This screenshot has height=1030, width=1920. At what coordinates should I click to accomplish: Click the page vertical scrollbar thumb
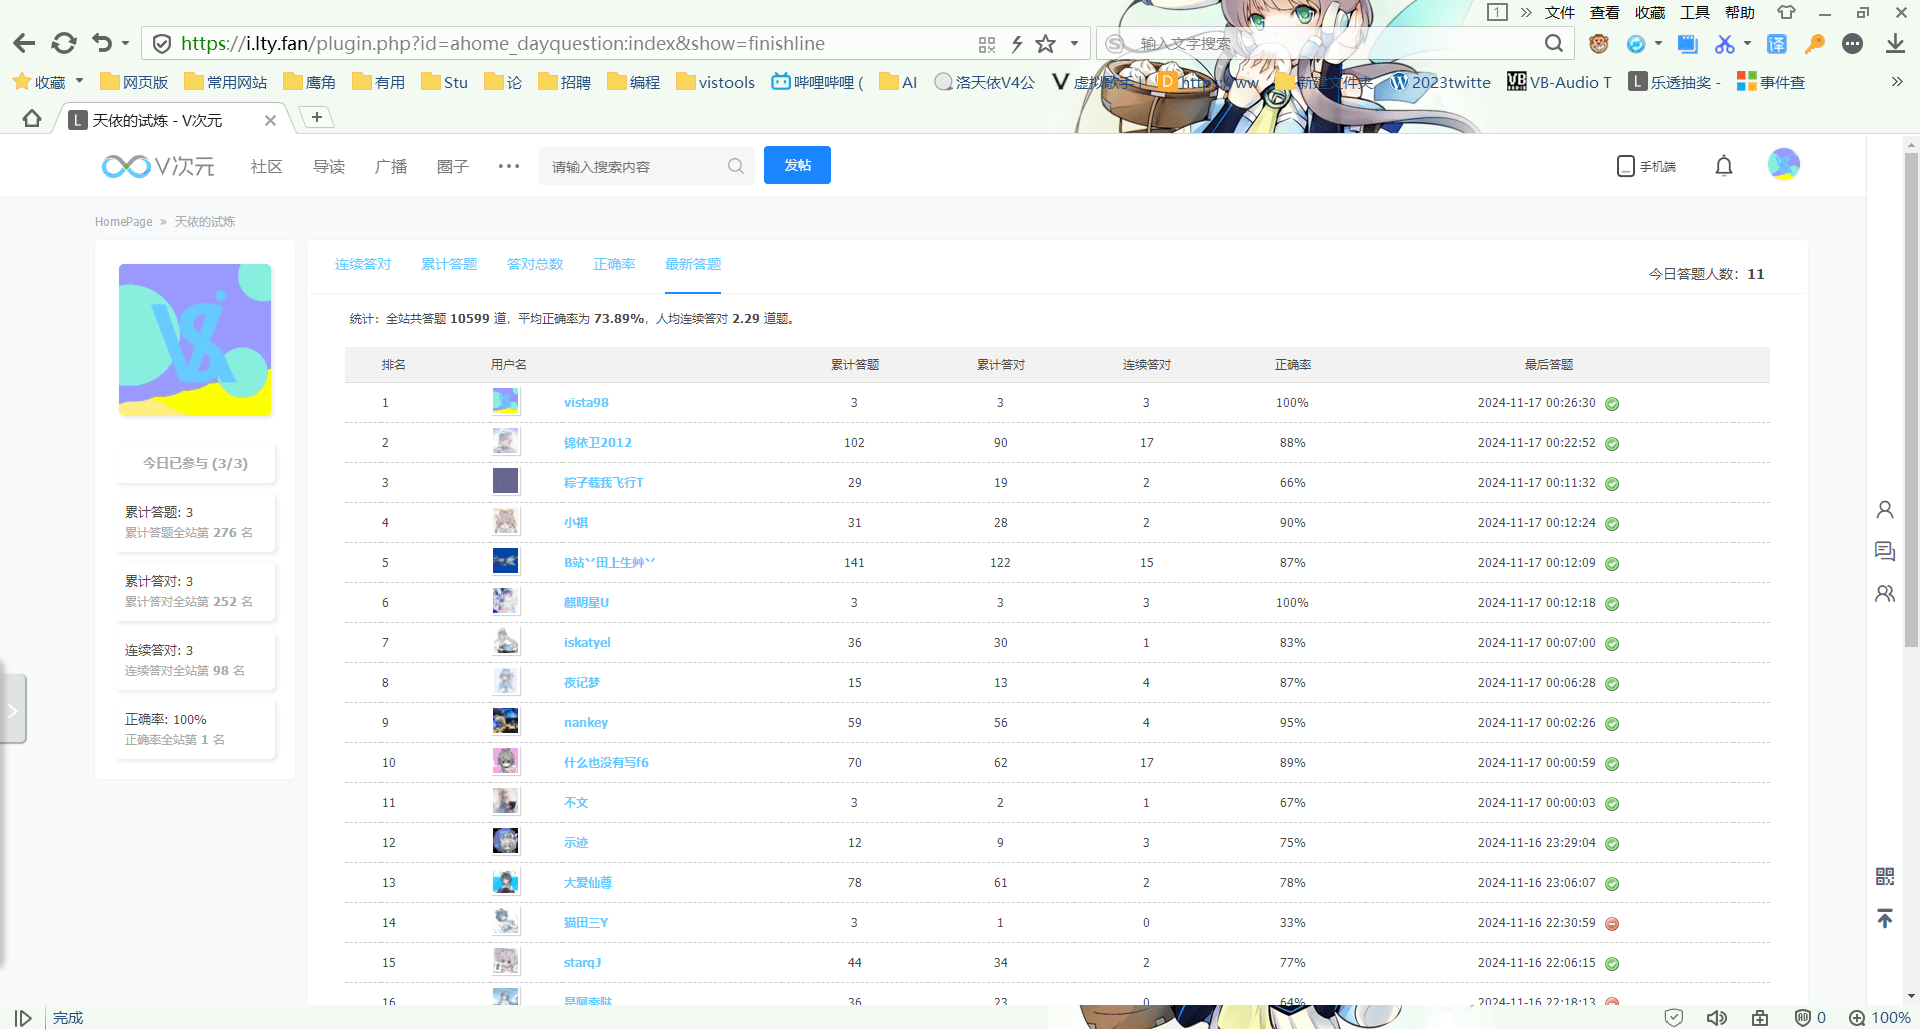pyautogui.click(x=1911, y=400)
